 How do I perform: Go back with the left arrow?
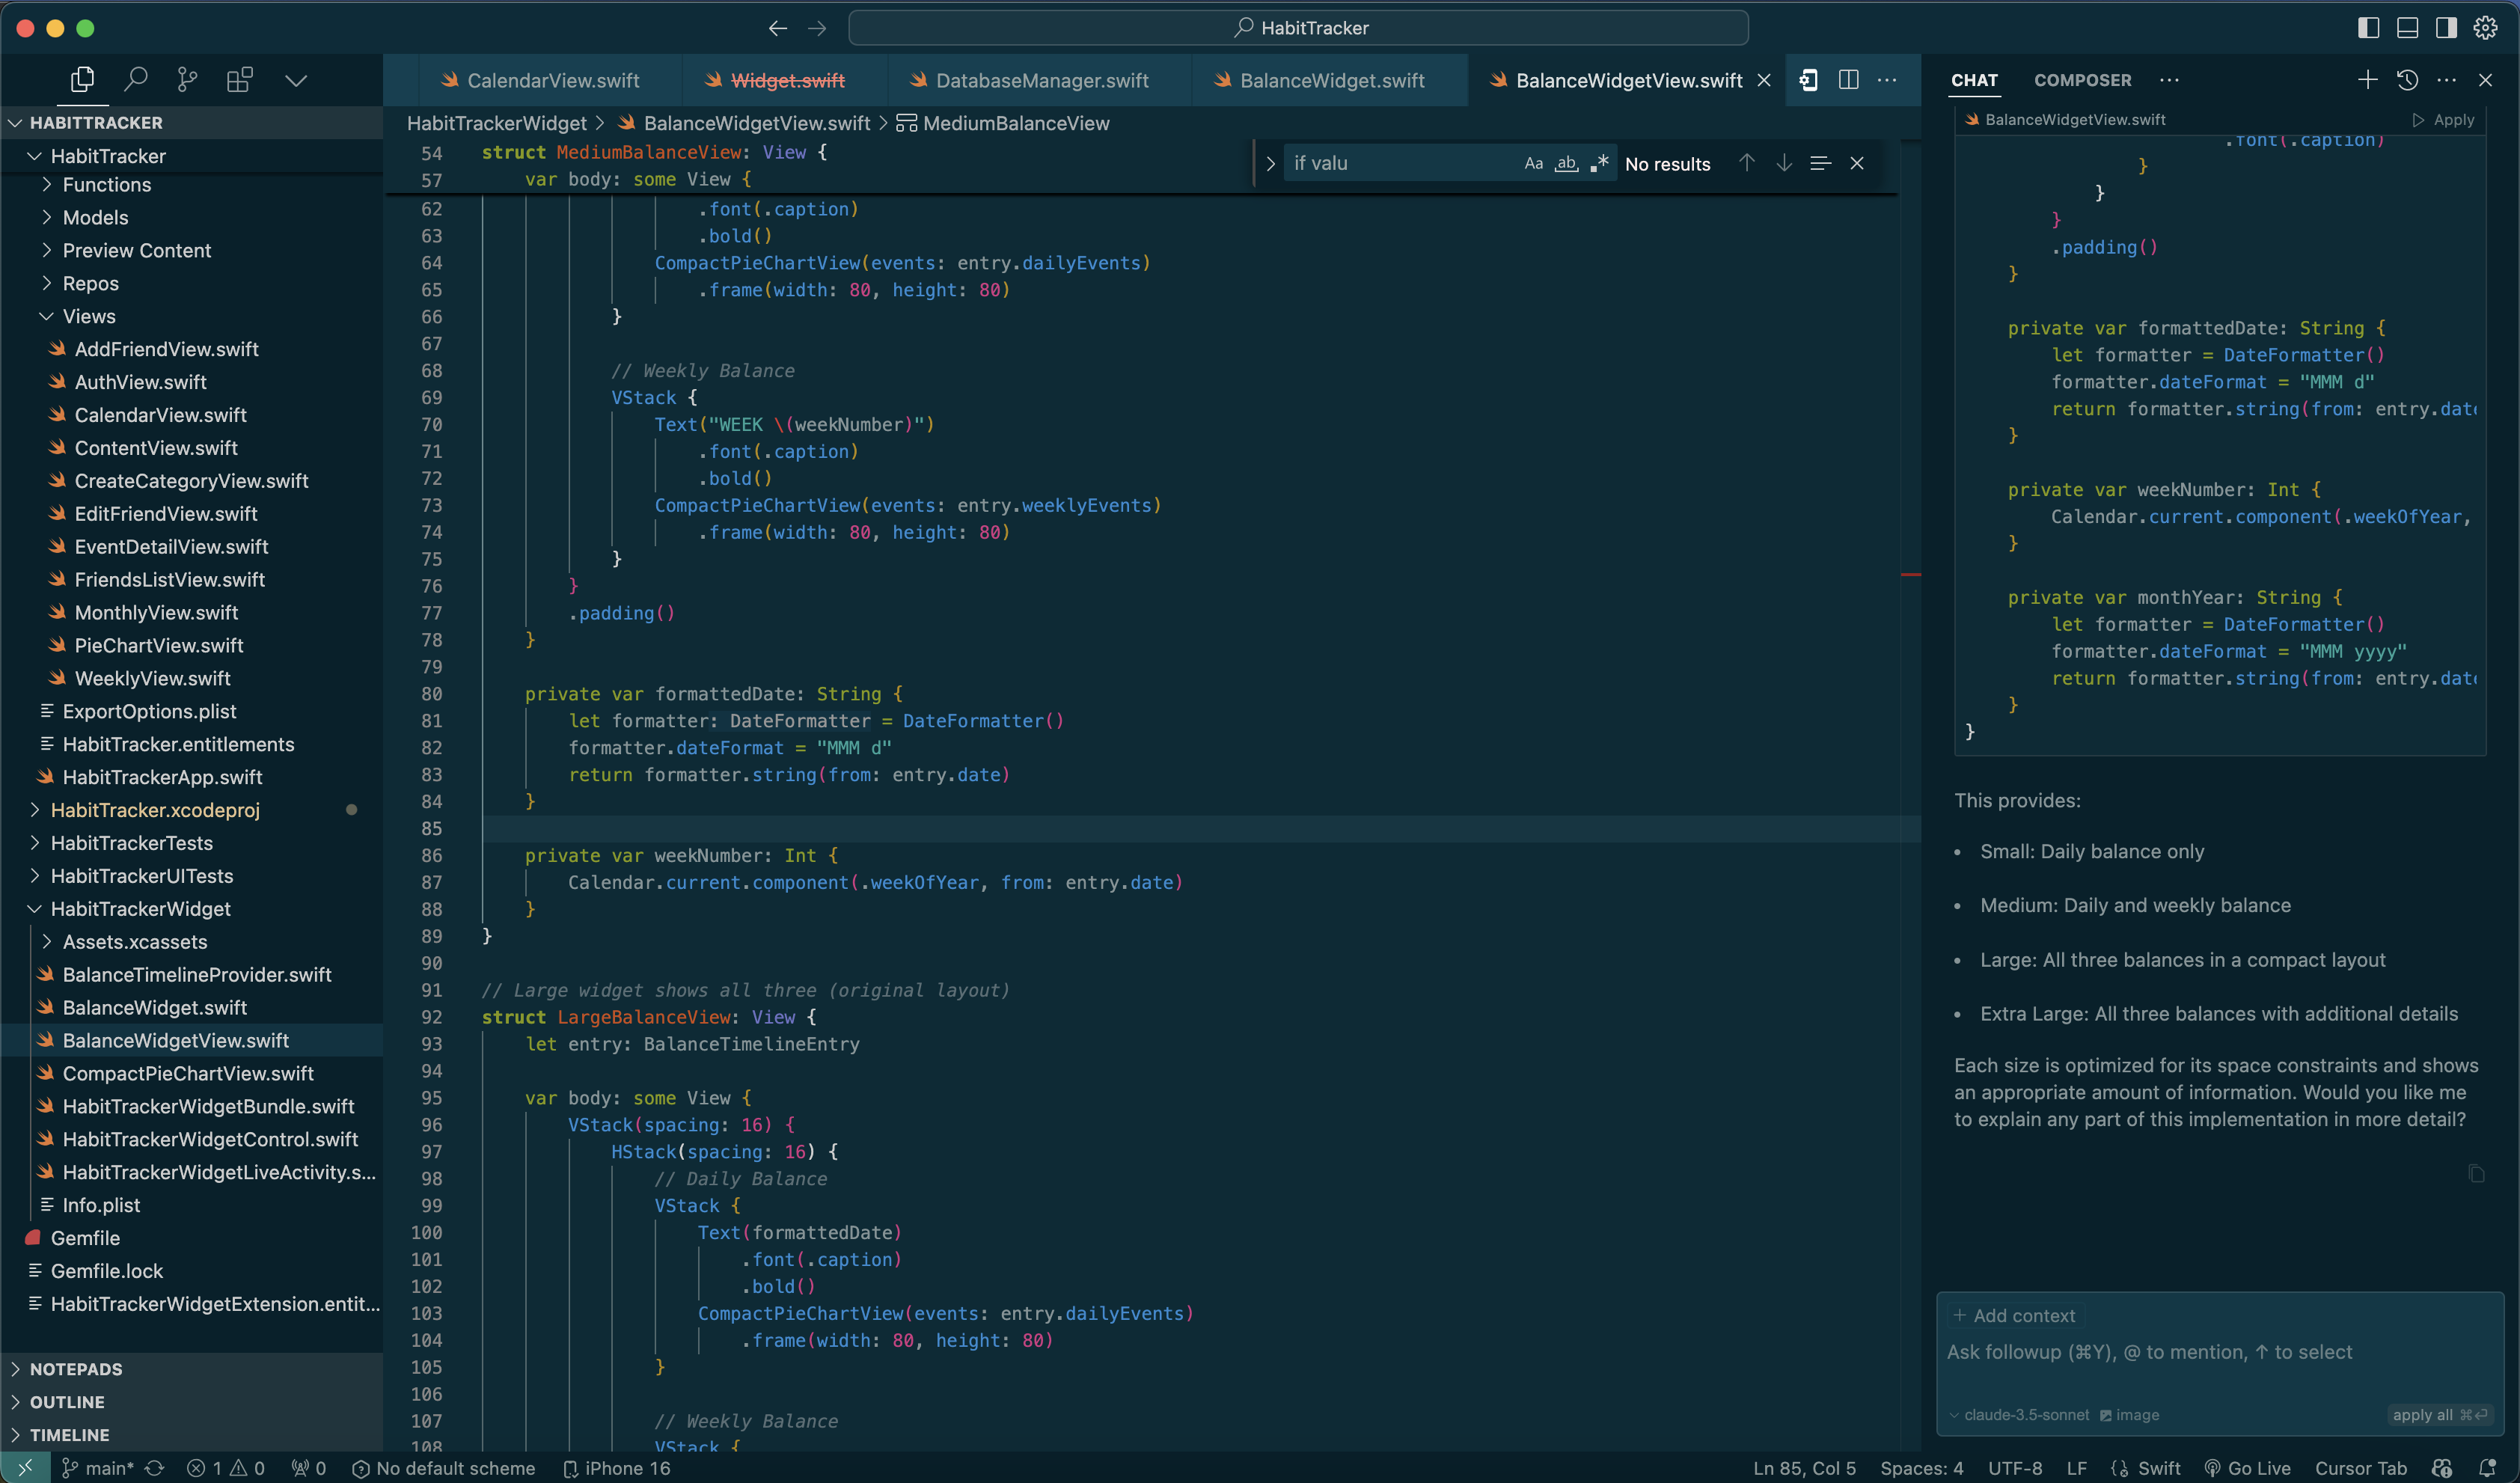pyautogui.click(x=777, y=28)
